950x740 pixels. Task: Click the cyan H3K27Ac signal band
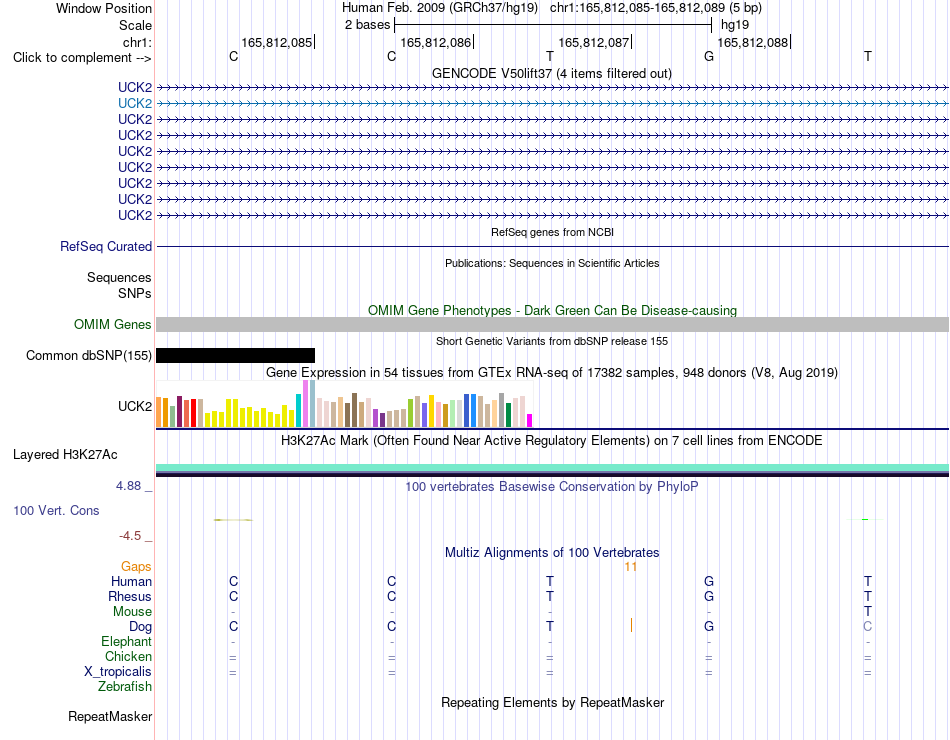(552, 467)
